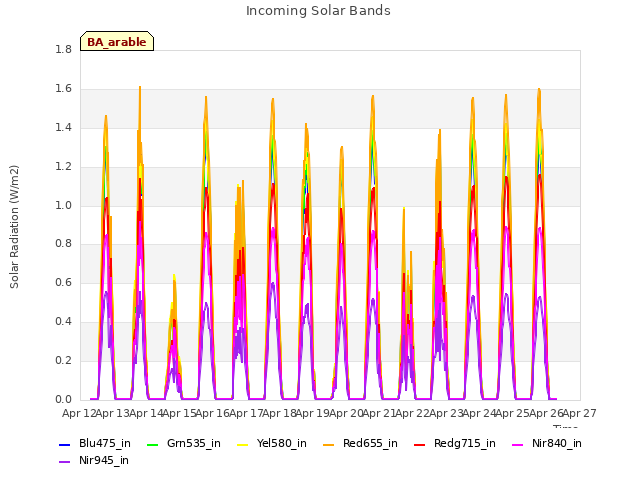Viewport: 640px width, 480px height.
Task: Click the blue Blu475_in legend swatch
Action: (64, 444)
